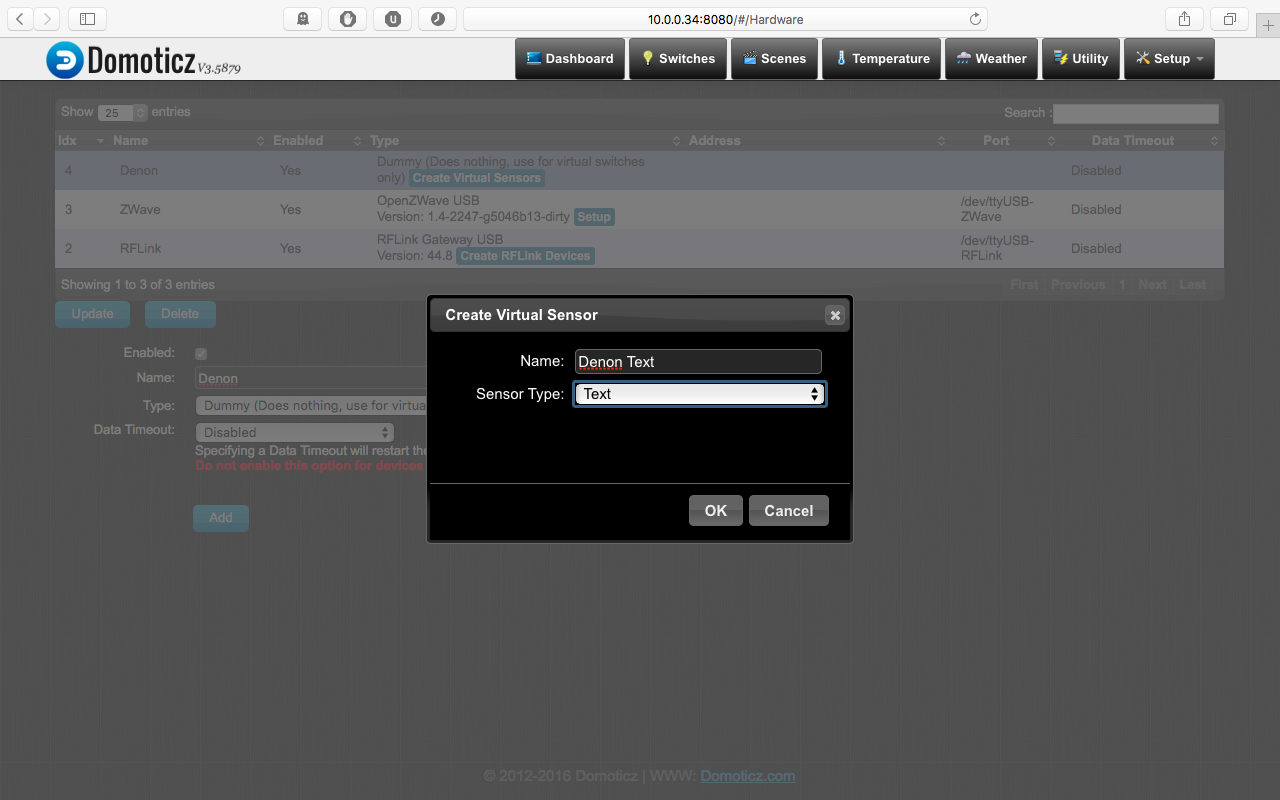The width and height of the screenshot is (1280, 800).
Task: Change the Show entries count dropdown
Action: point(123,113)
